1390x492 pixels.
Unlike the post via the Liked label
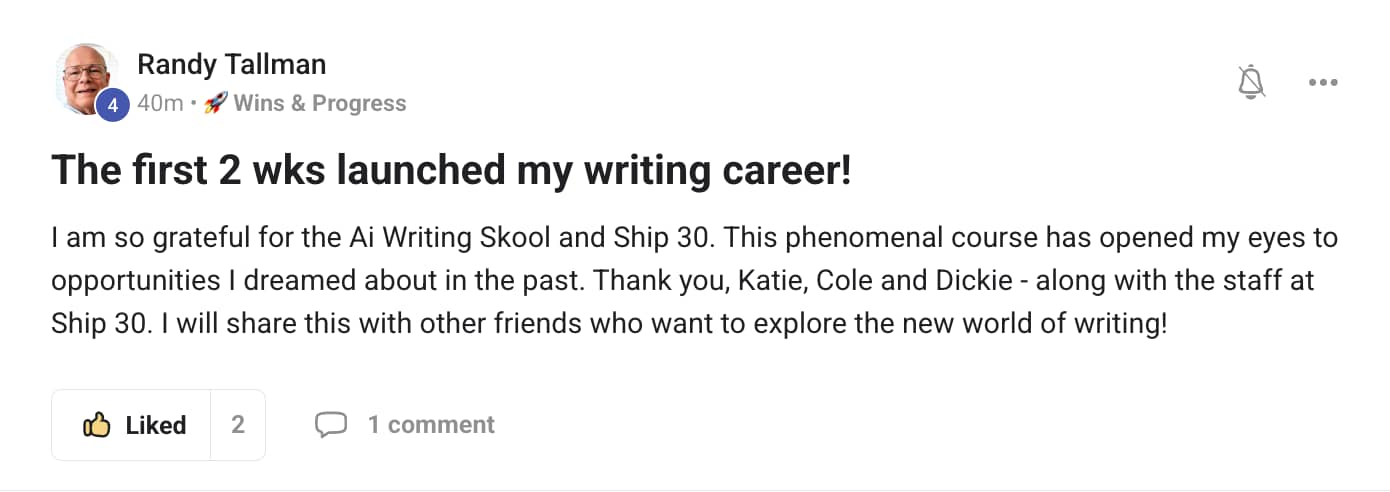coord(156,425)
